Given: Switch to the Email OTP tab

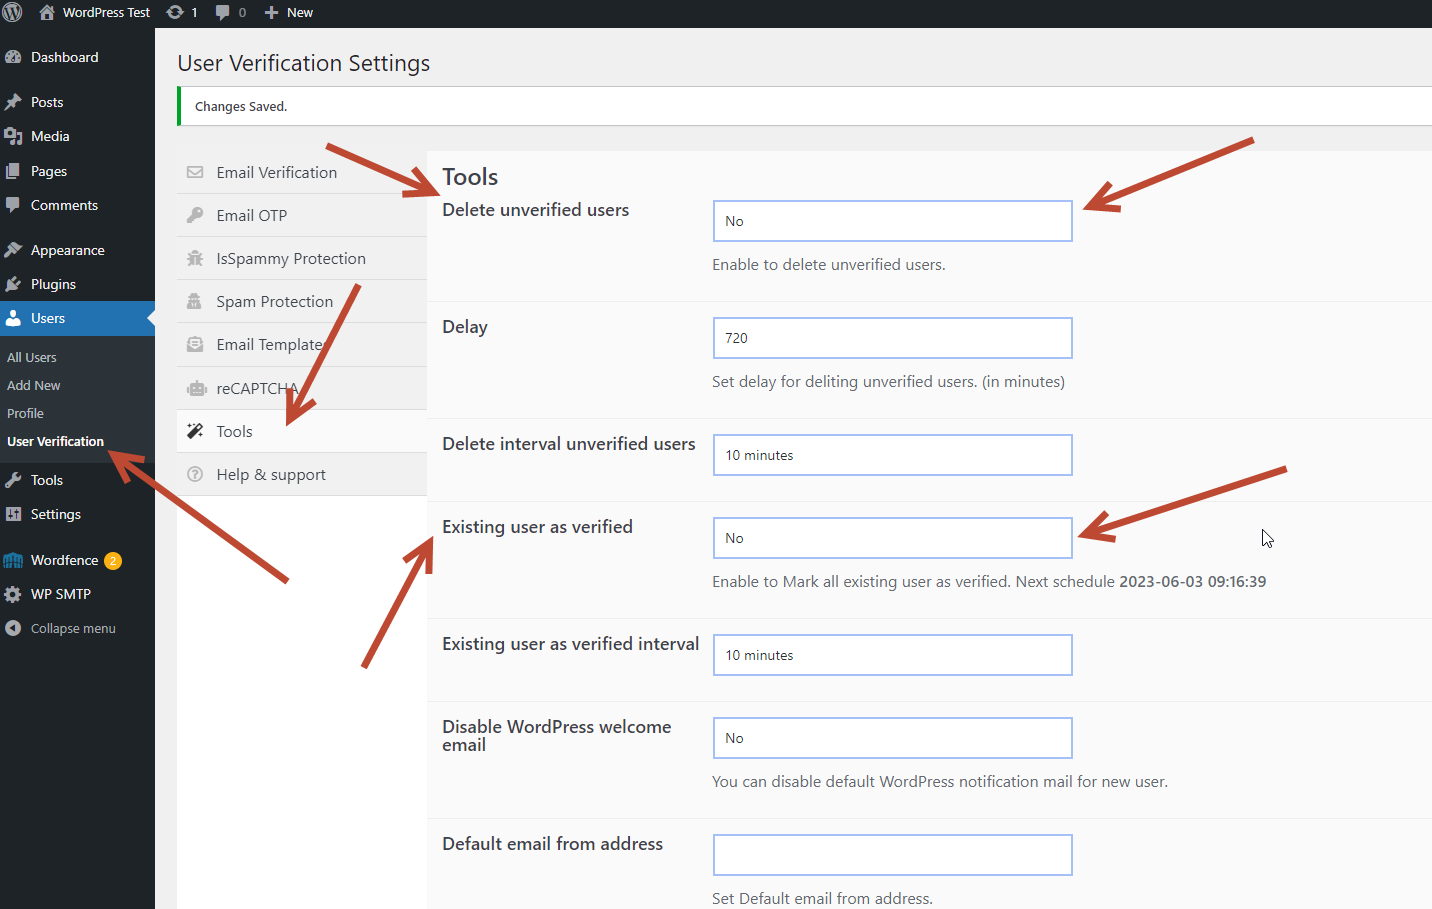Looking at the screenshot, I should pyautogui.click(x=302, y=215).
